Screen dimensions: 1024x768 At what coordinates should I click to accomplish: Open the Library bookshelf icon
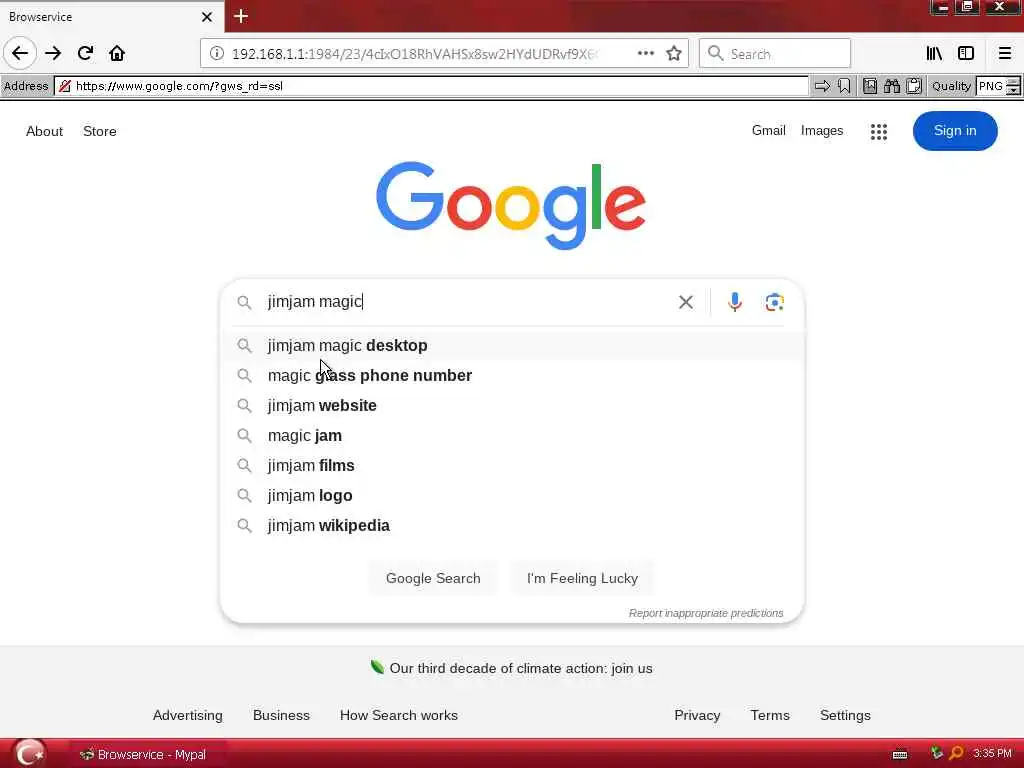[934, 54]
